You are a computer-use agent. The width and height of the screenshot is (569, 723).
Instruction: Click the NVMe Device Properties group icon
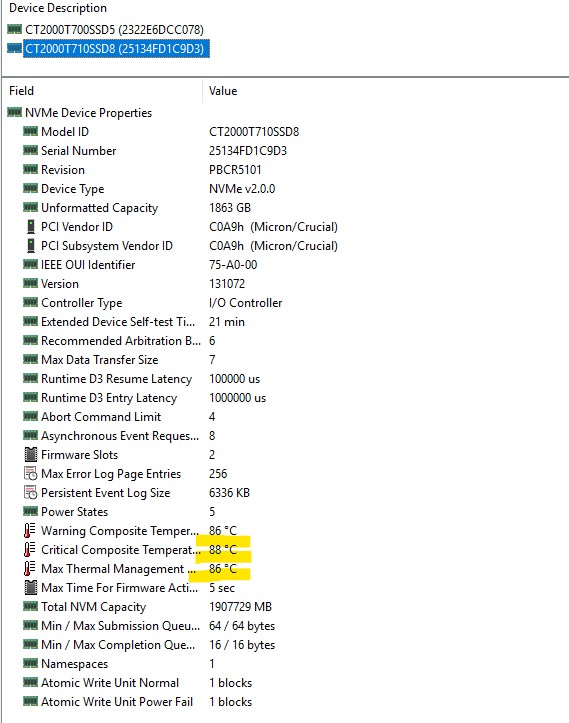point(14,113)
